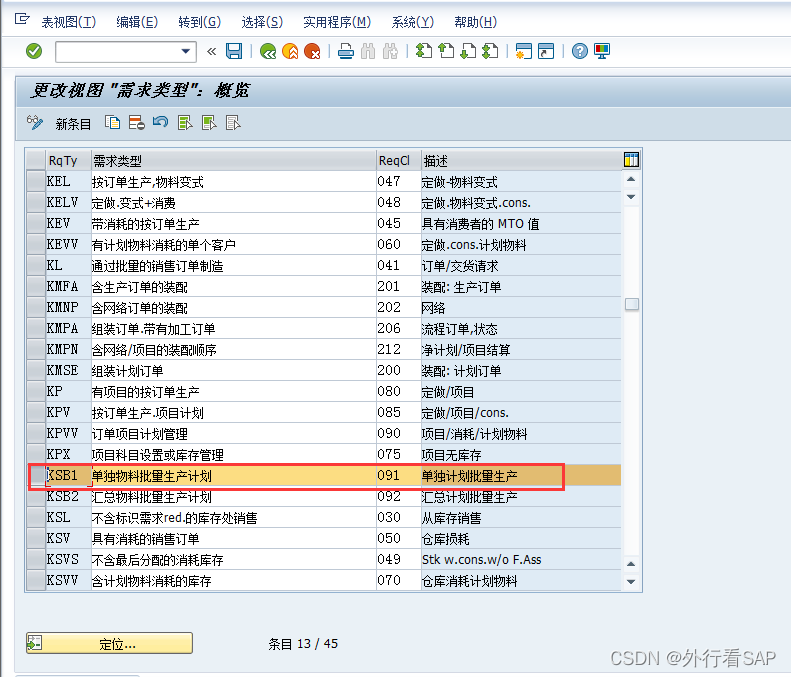This screenshot has height=677, width=791.
Task: Open the 编辑(E) menu
Action: pyautogui.click(x=137, y=22)
